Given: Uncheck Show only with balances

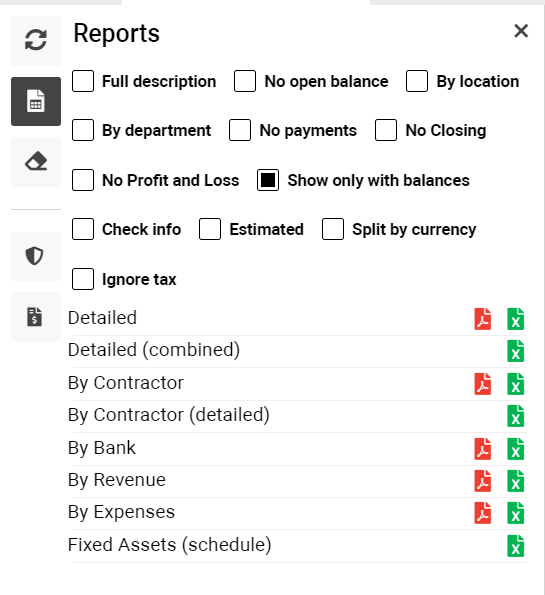Looking at the screenshot, I should (x=268, y=180).
